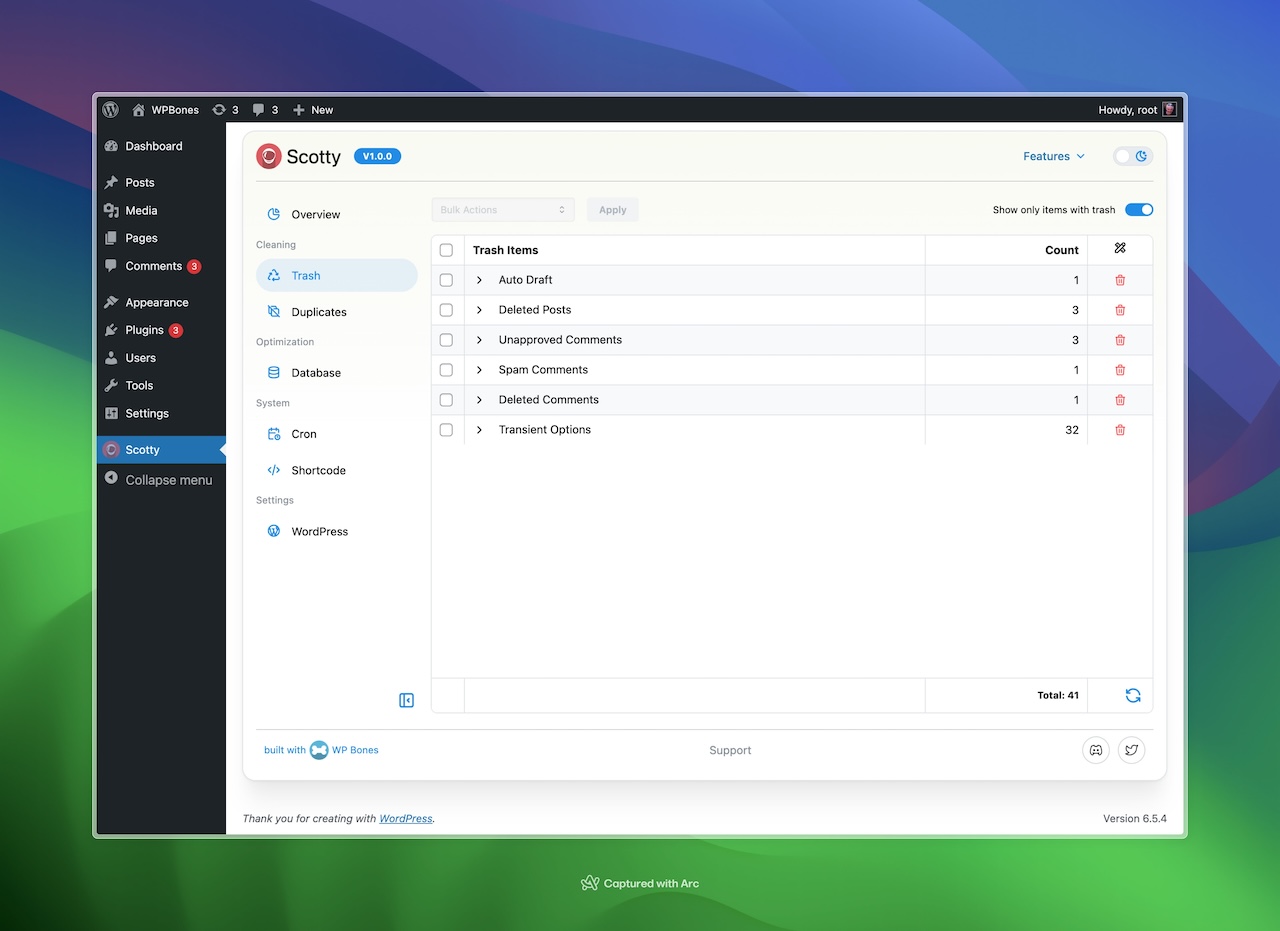Expand the Spam Comments row
The width and height of the screenshot is (1280, 931).
pyautogui.click(x=479, y=370)
